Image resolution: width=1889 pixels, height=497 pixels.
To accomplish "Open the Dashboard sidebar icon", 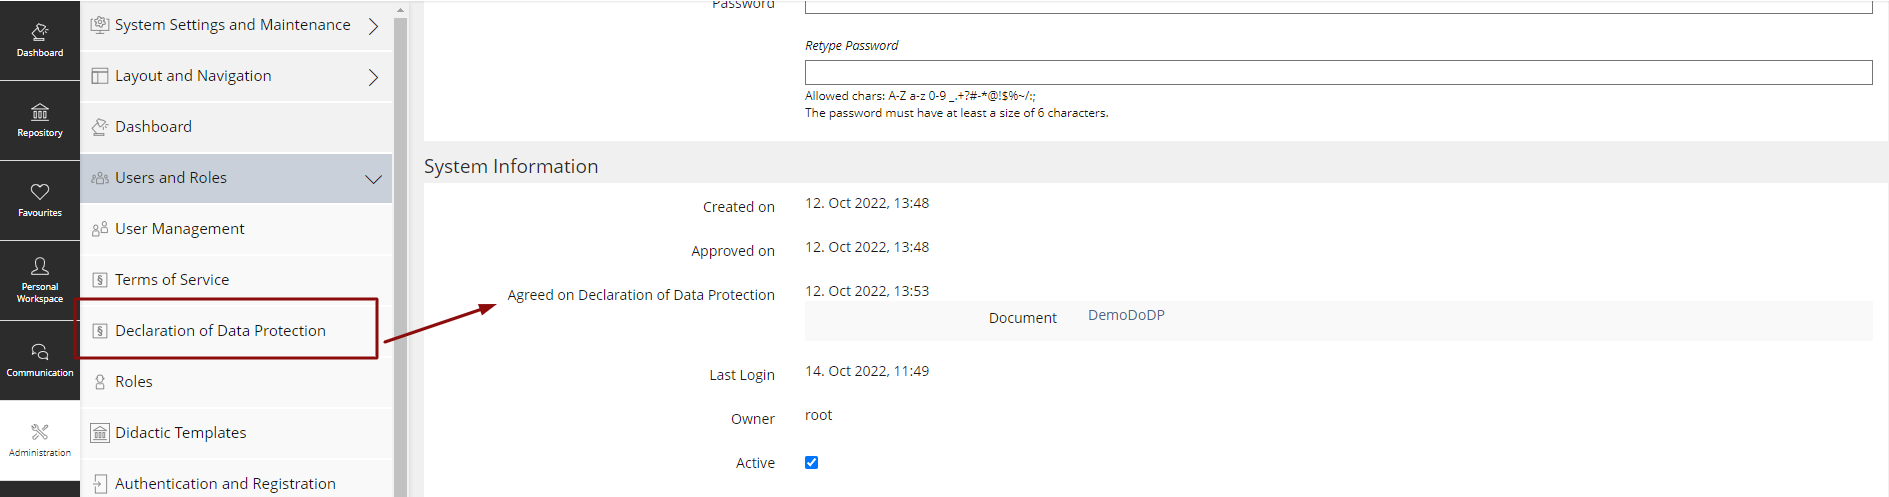I will 40,32.
